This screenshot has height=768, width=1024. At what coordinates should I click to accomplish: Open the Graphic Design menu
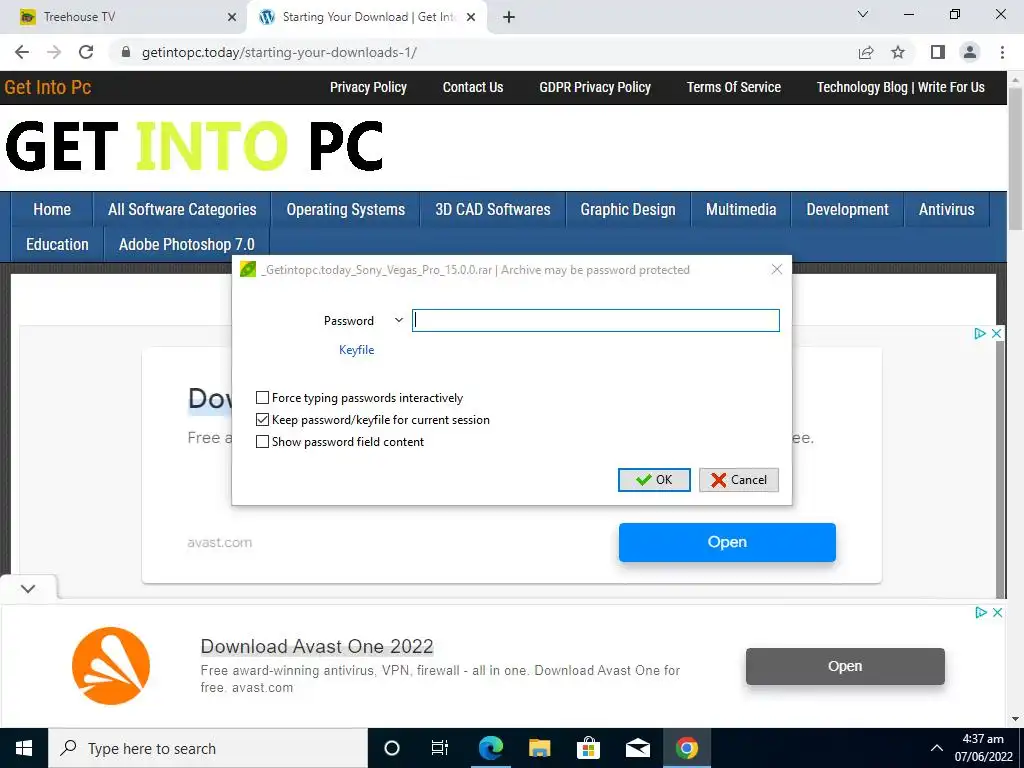[628, 210]
